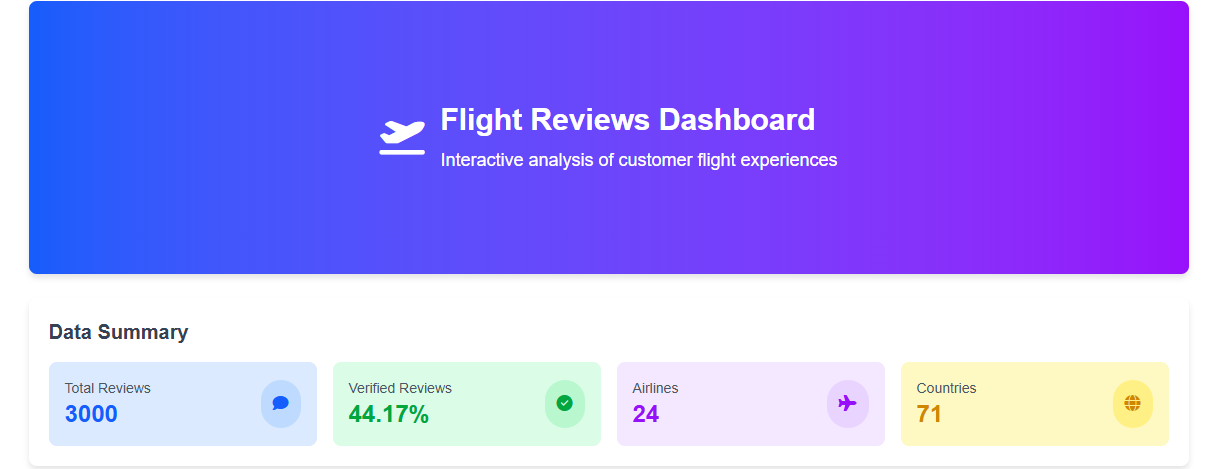This screenshot has height=469, width=1220.
Task: Click the blue chat bubble reviews icon
Action: [x=281, y=404]
